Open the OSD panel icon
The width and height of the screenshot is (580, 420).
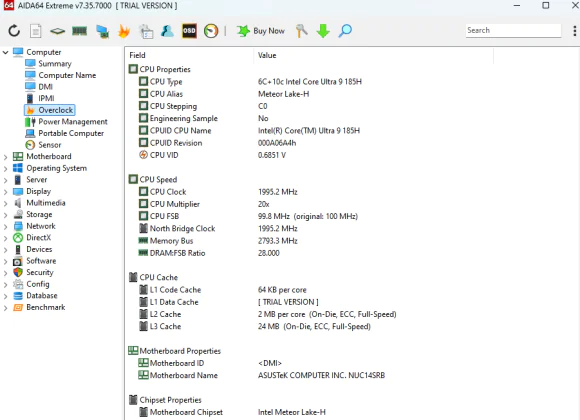point(189,31)
